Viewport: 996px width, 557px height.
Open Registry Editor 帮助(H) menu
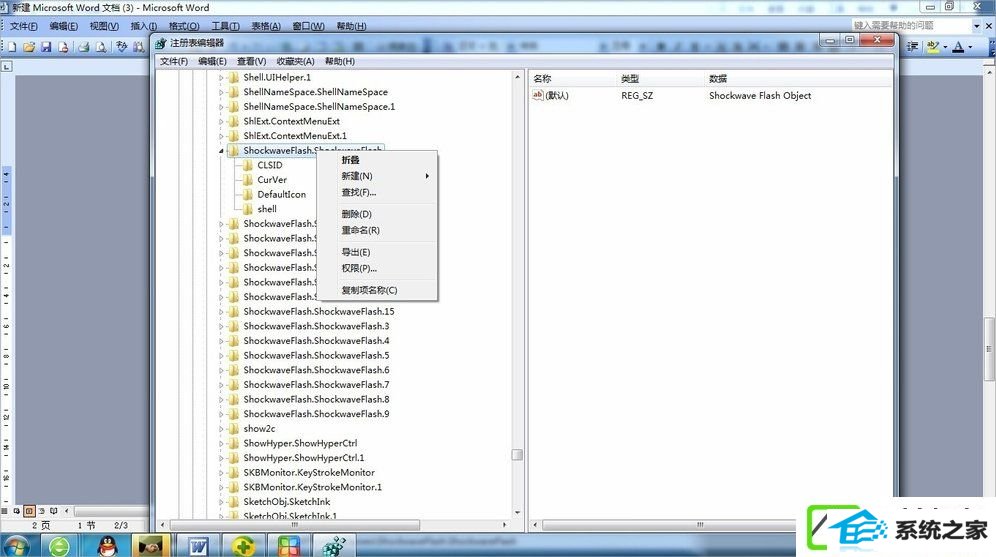coord(340,62)
